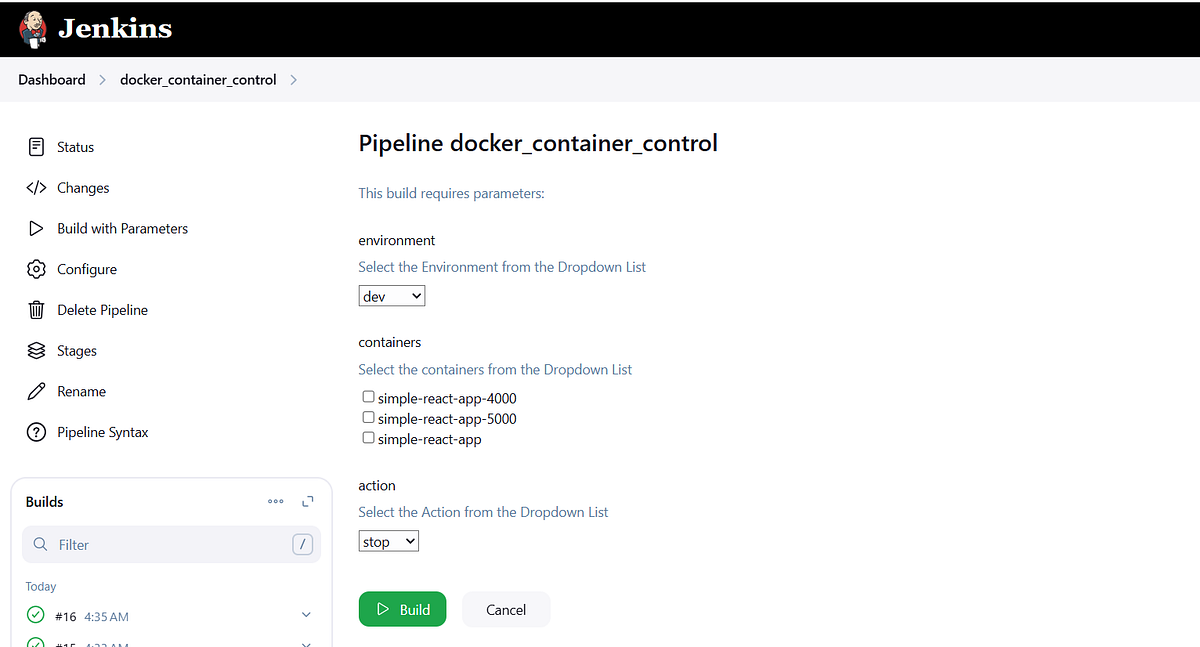Click the green Build button

tap(402, 609)
